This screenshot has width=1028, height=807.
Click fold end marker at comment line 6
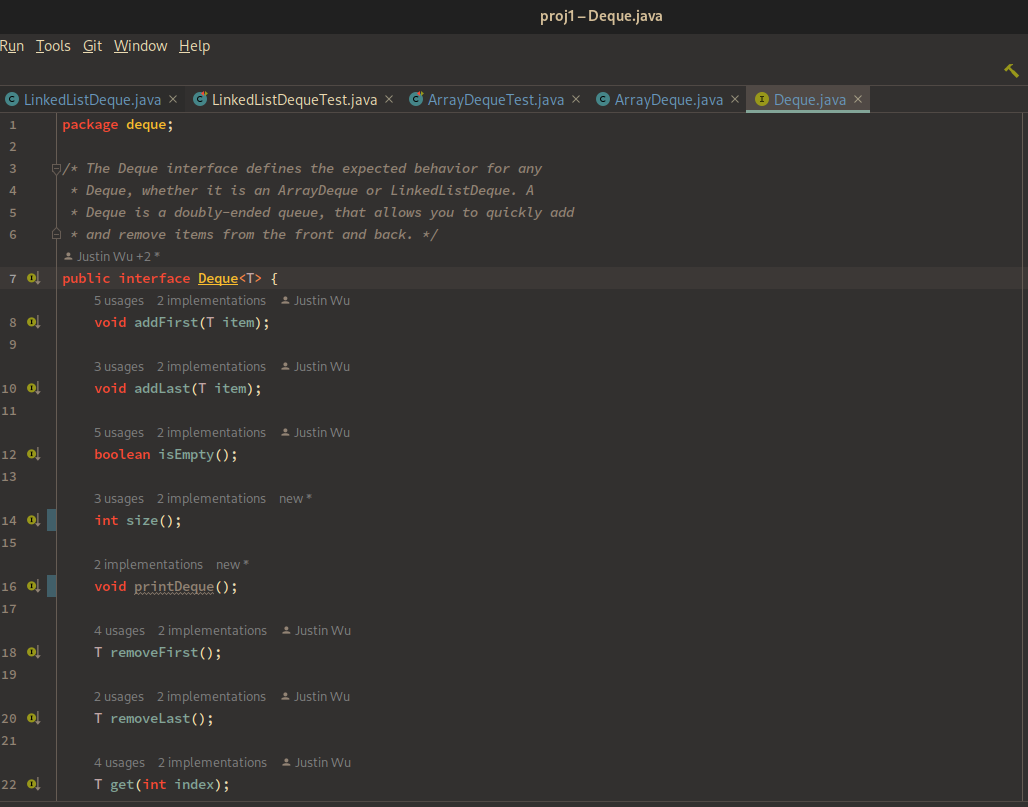click(x=57, y=234)
